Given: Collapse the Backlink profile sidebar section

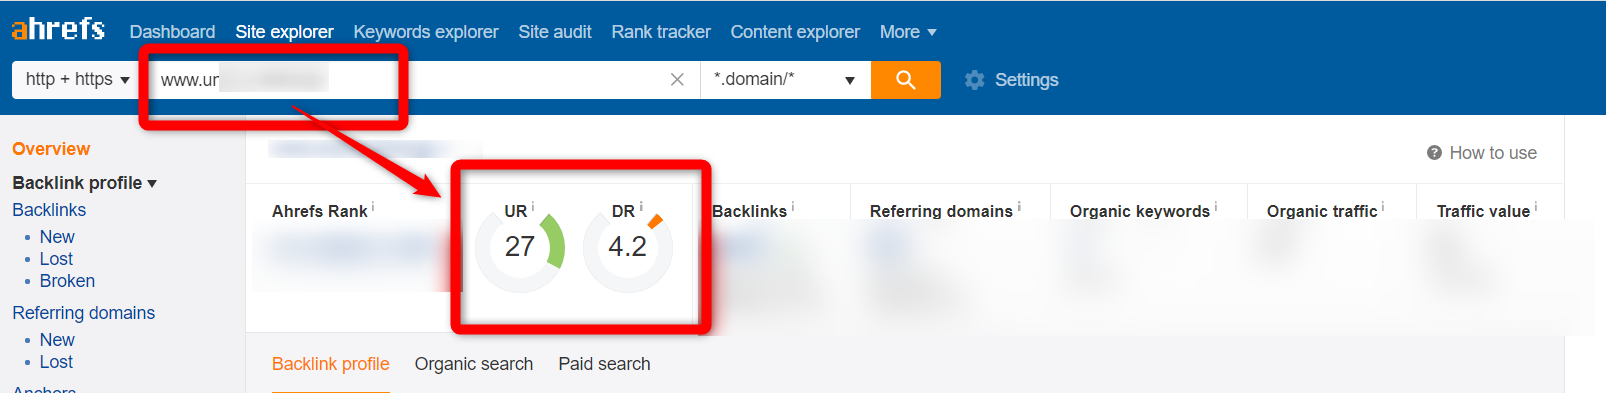Looking at the screenshot, I should coord(84,183).
